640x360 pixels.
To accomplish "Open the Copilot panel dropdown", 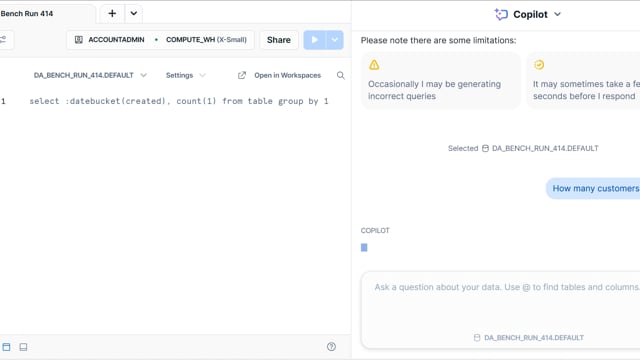I will click(x=557, y=14).
